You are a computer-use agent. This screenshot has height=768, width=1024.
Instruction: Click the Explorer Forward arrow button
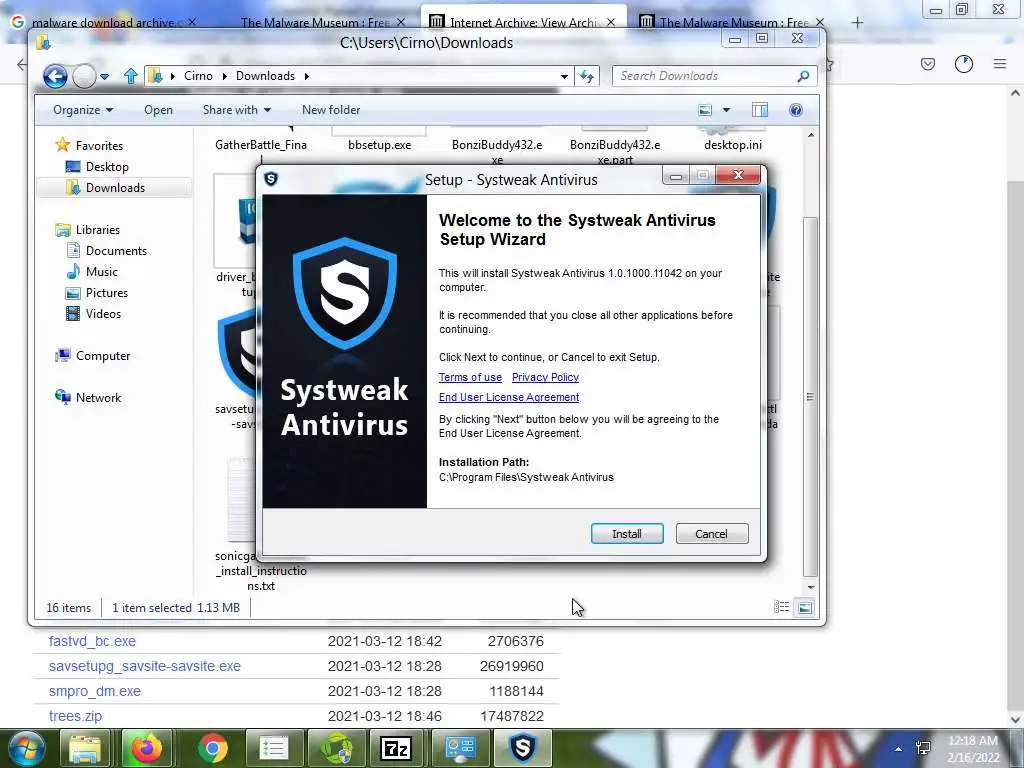click(84, 76)
